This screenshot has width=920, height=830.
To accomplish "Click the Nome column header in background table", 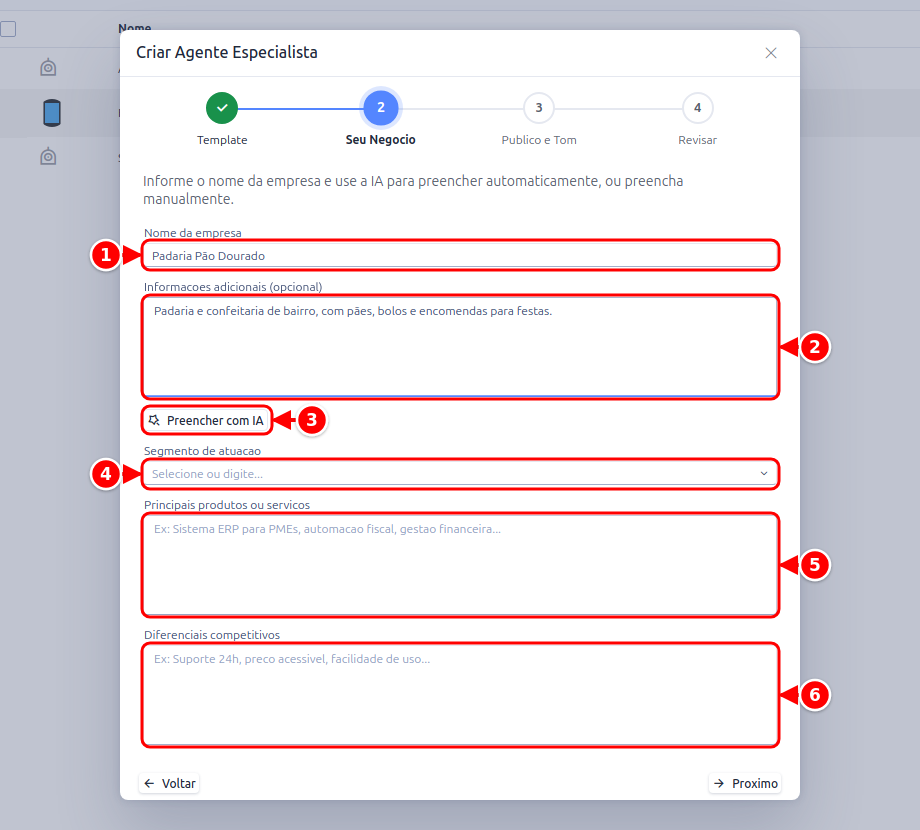I will [x=134, y=28].
